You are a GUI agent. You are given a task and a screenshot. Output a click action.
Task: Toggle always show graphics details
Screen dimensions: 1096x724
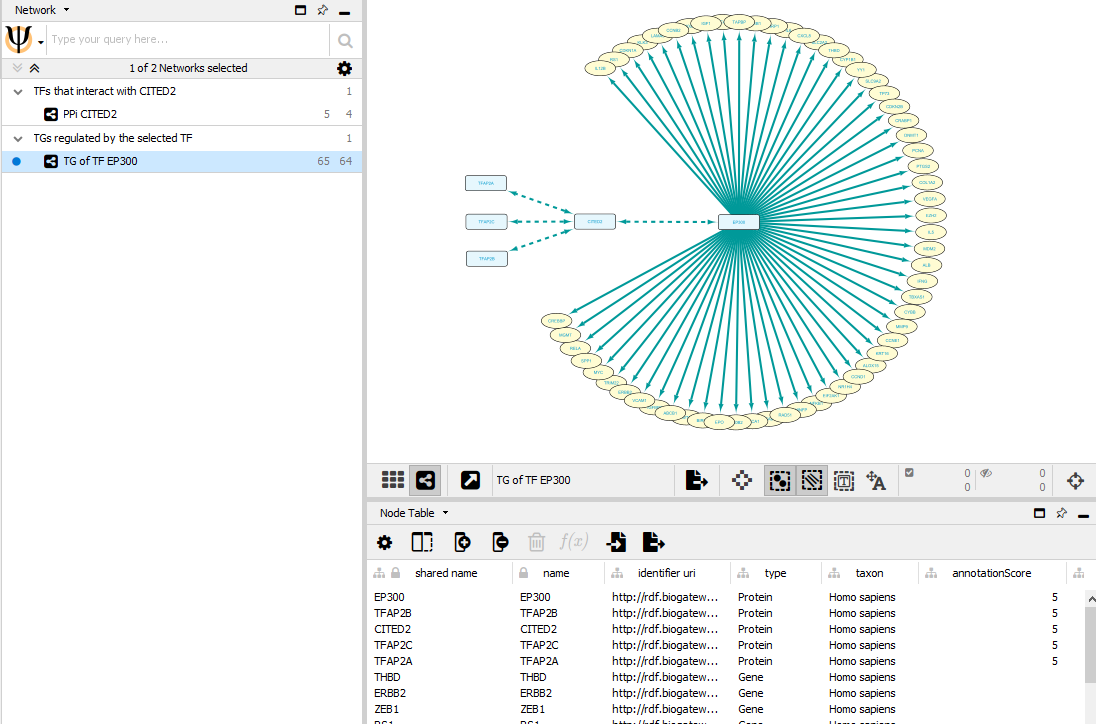click(x=742, y=480)
